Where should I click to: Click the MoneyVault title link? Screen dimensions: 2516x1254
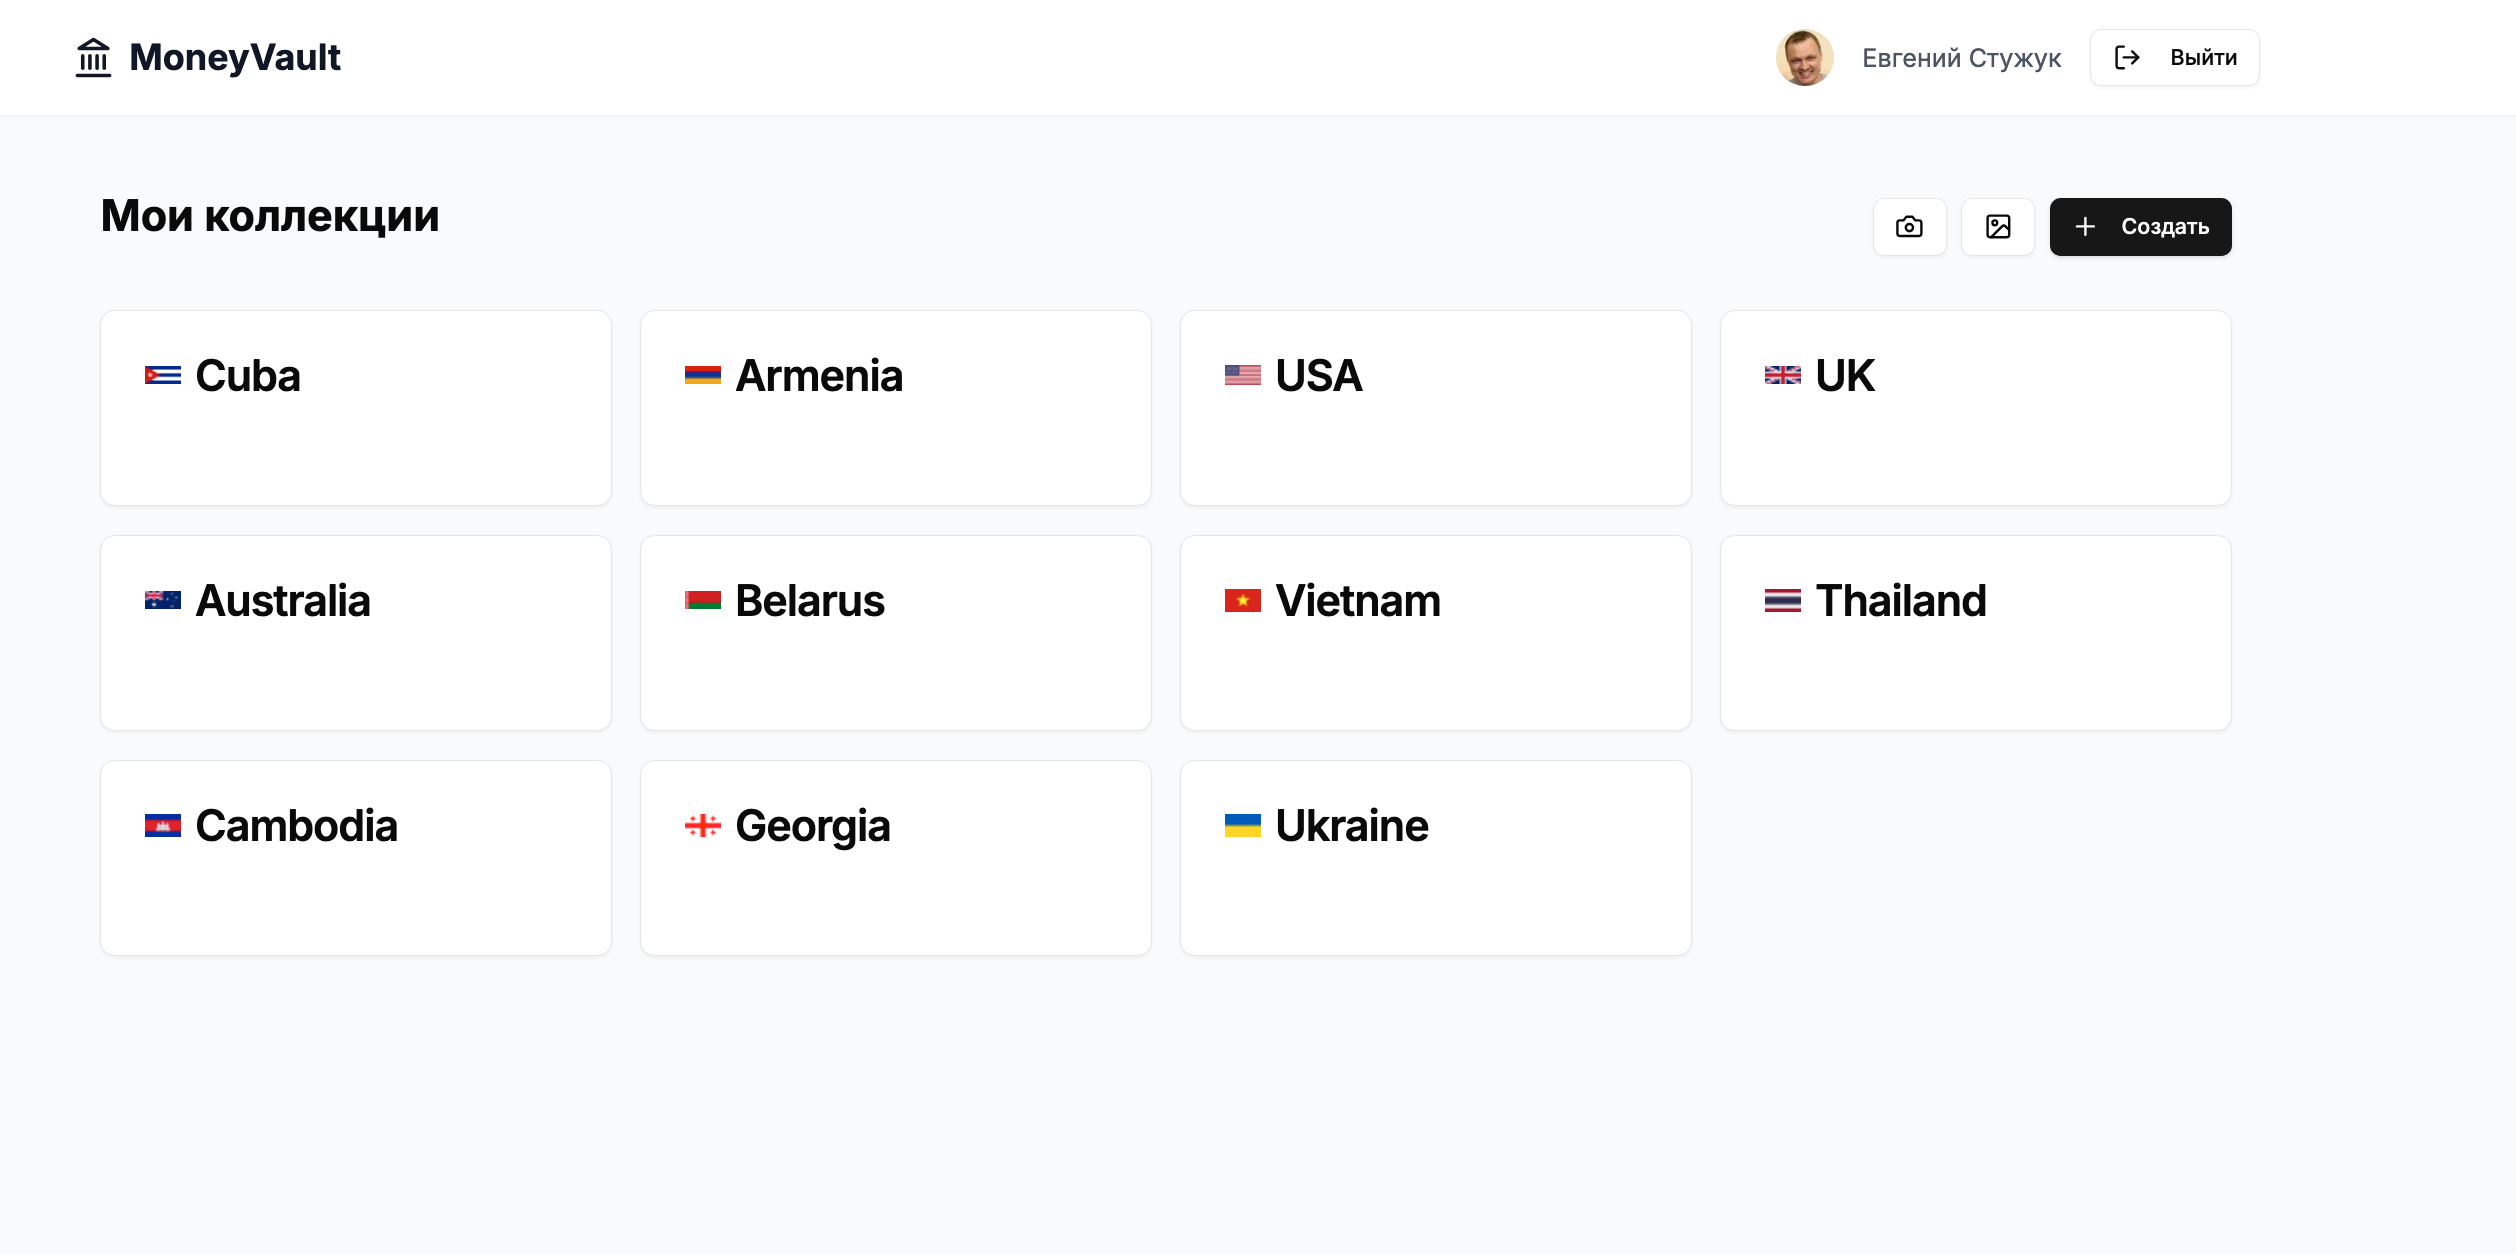coord(235,58)
